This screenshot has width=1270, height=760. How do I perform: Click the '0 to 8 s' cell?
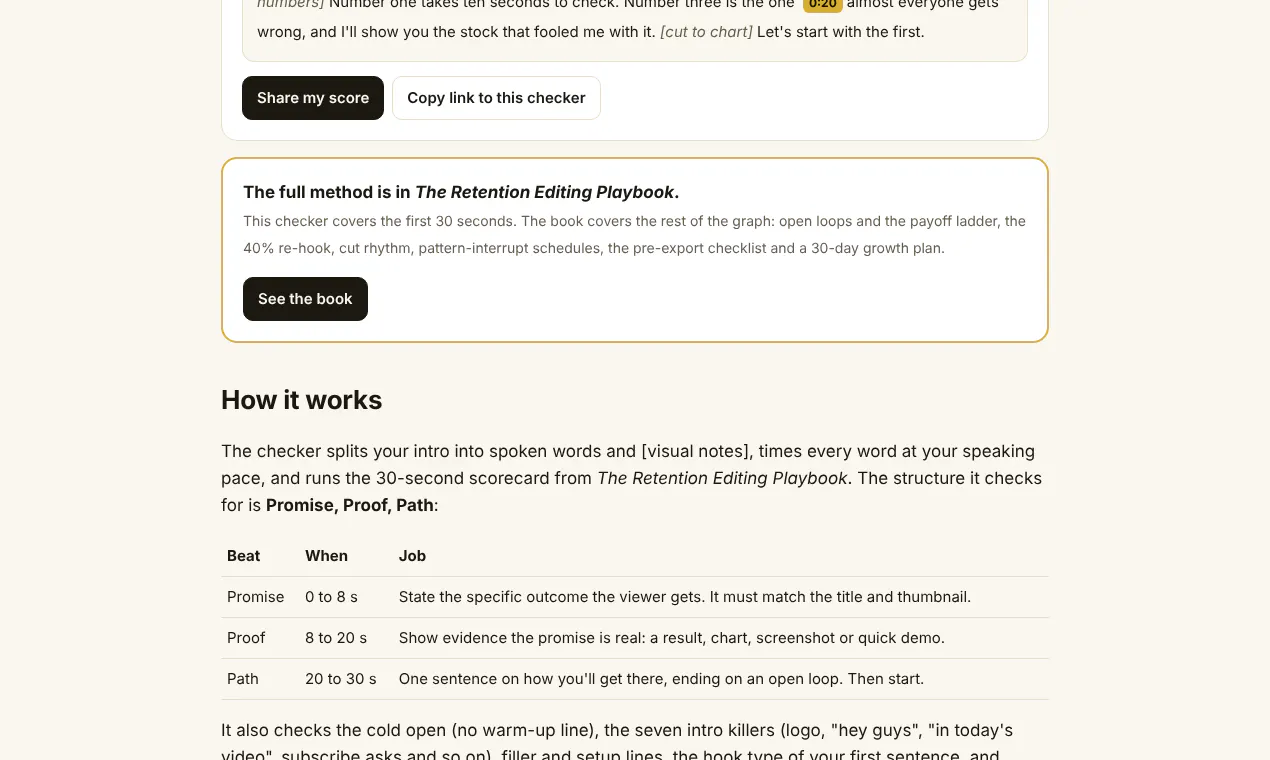[331, 597]
